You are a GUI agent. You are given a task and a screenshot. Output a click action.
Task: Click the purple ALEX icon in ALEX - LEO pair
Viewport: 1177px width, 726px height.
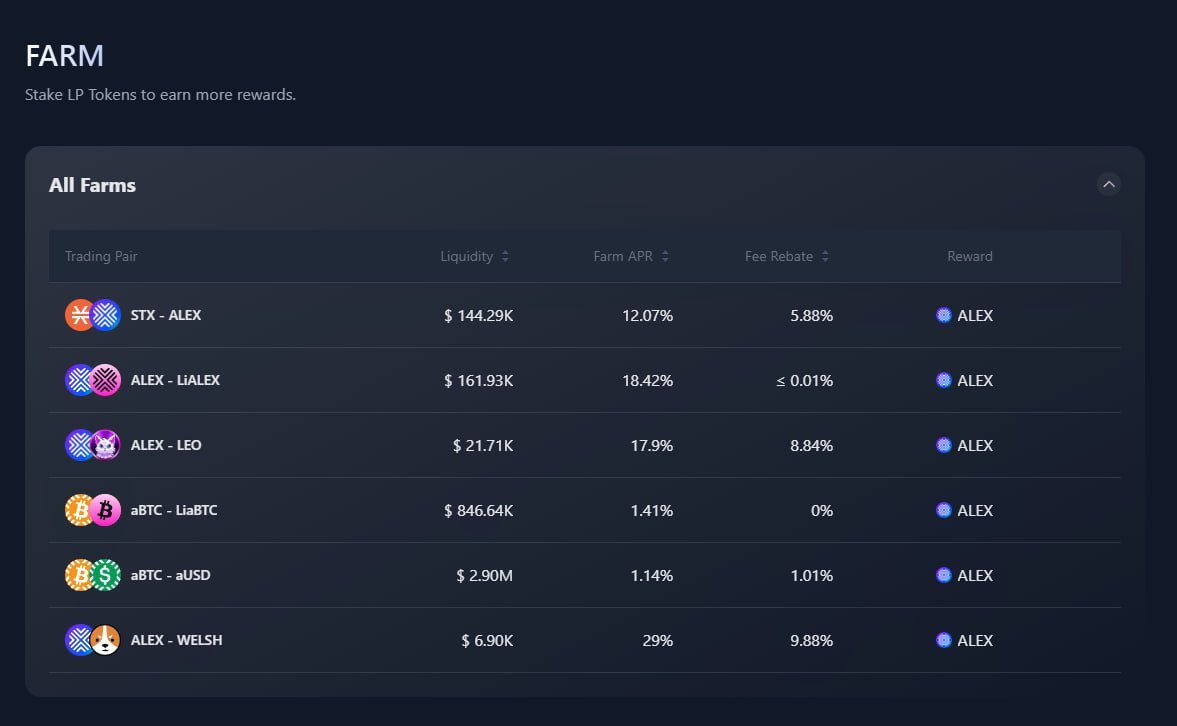80,444
